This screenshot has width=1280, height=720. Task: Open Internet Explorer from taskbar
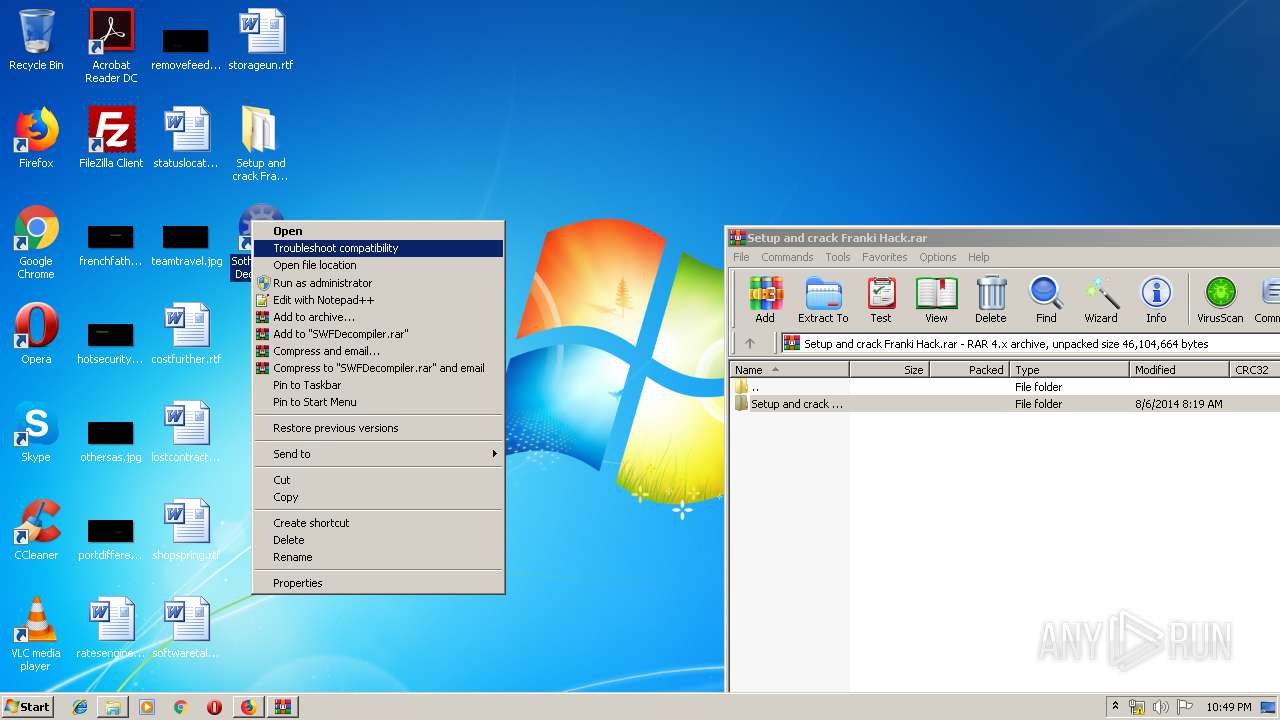click(x=80, y=706)
